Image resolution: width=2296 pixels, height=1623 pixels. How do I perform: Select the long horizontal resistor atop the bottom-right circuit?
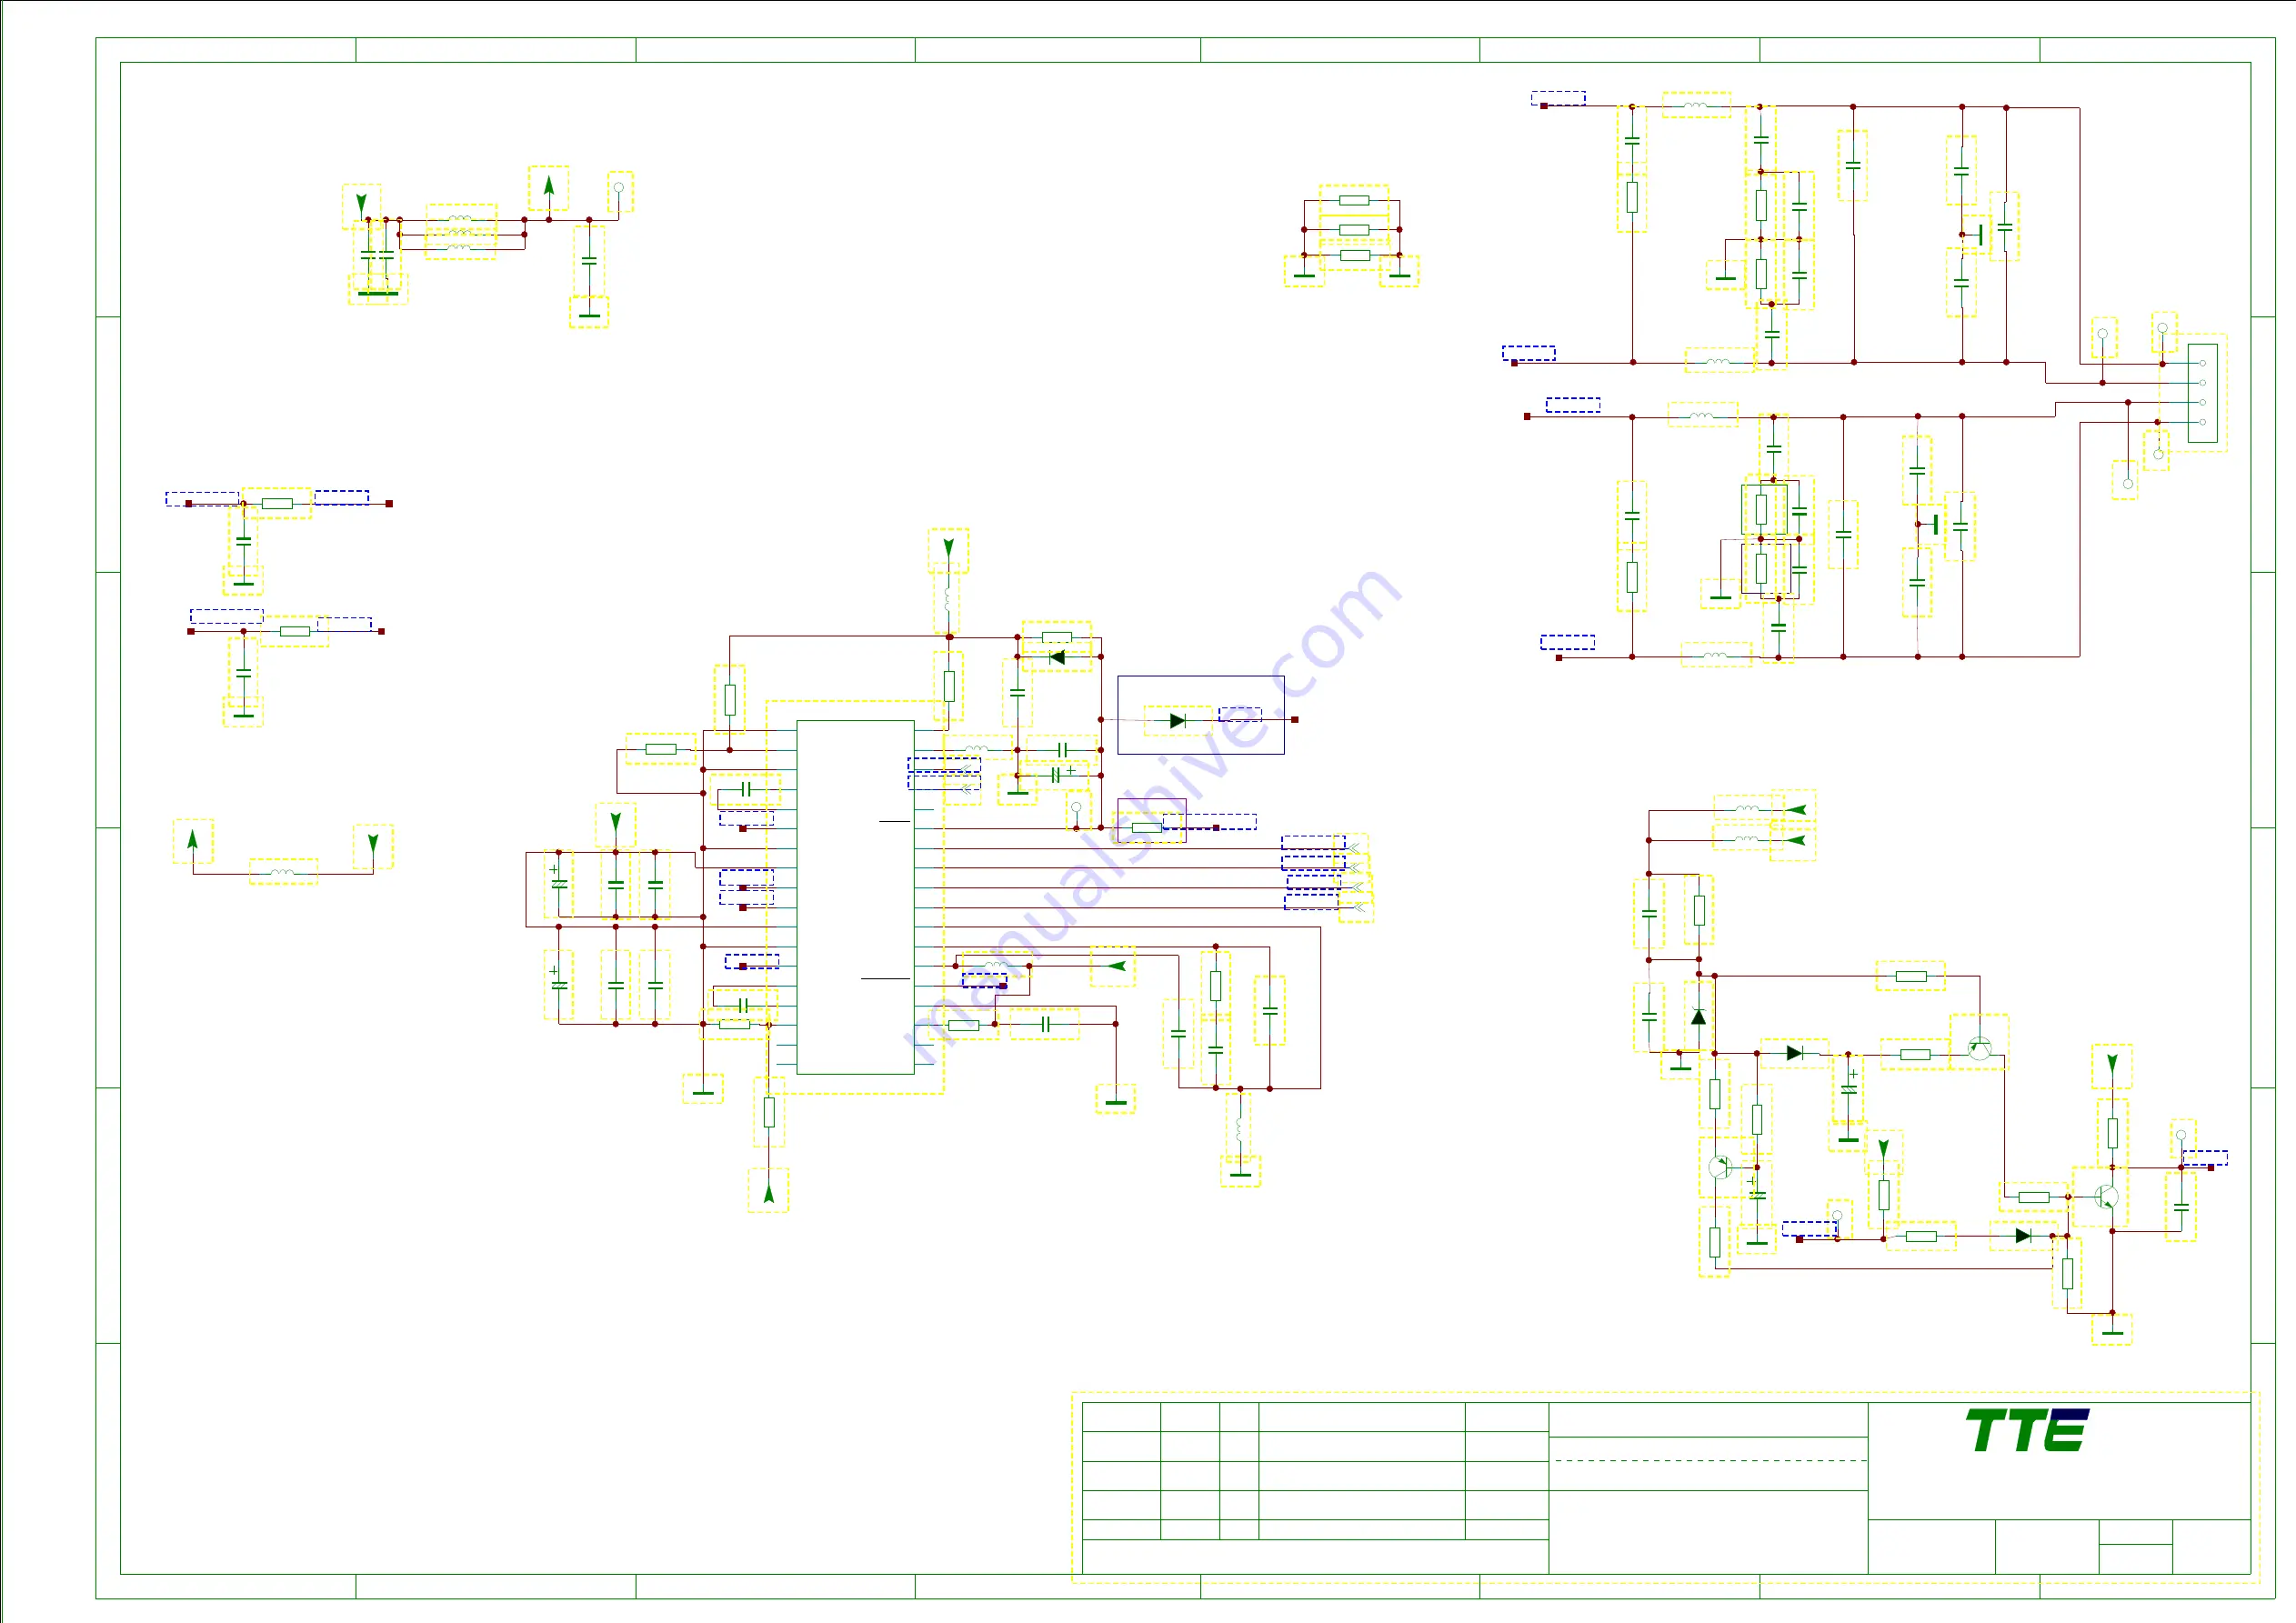pos(1911,976)
